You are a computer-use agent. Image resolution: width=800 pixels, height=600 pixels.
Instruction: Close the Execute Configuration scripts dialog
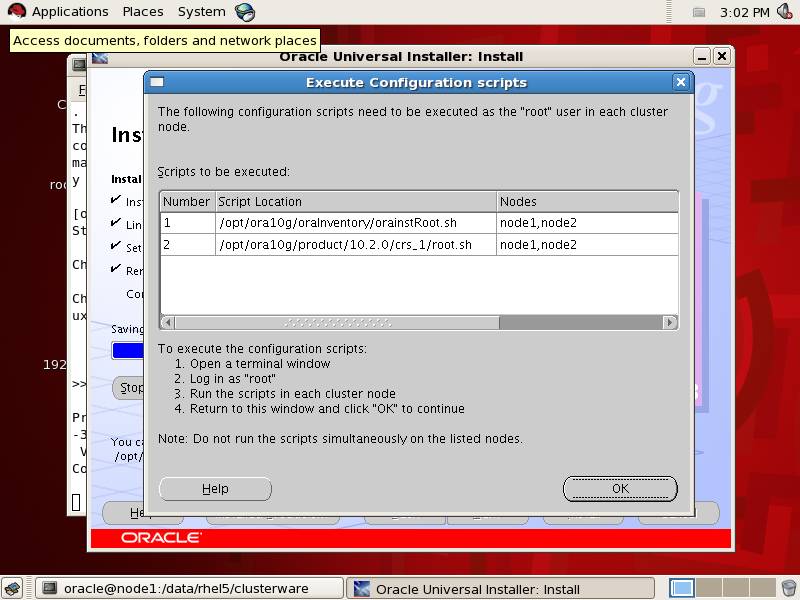tap(681, 82)
